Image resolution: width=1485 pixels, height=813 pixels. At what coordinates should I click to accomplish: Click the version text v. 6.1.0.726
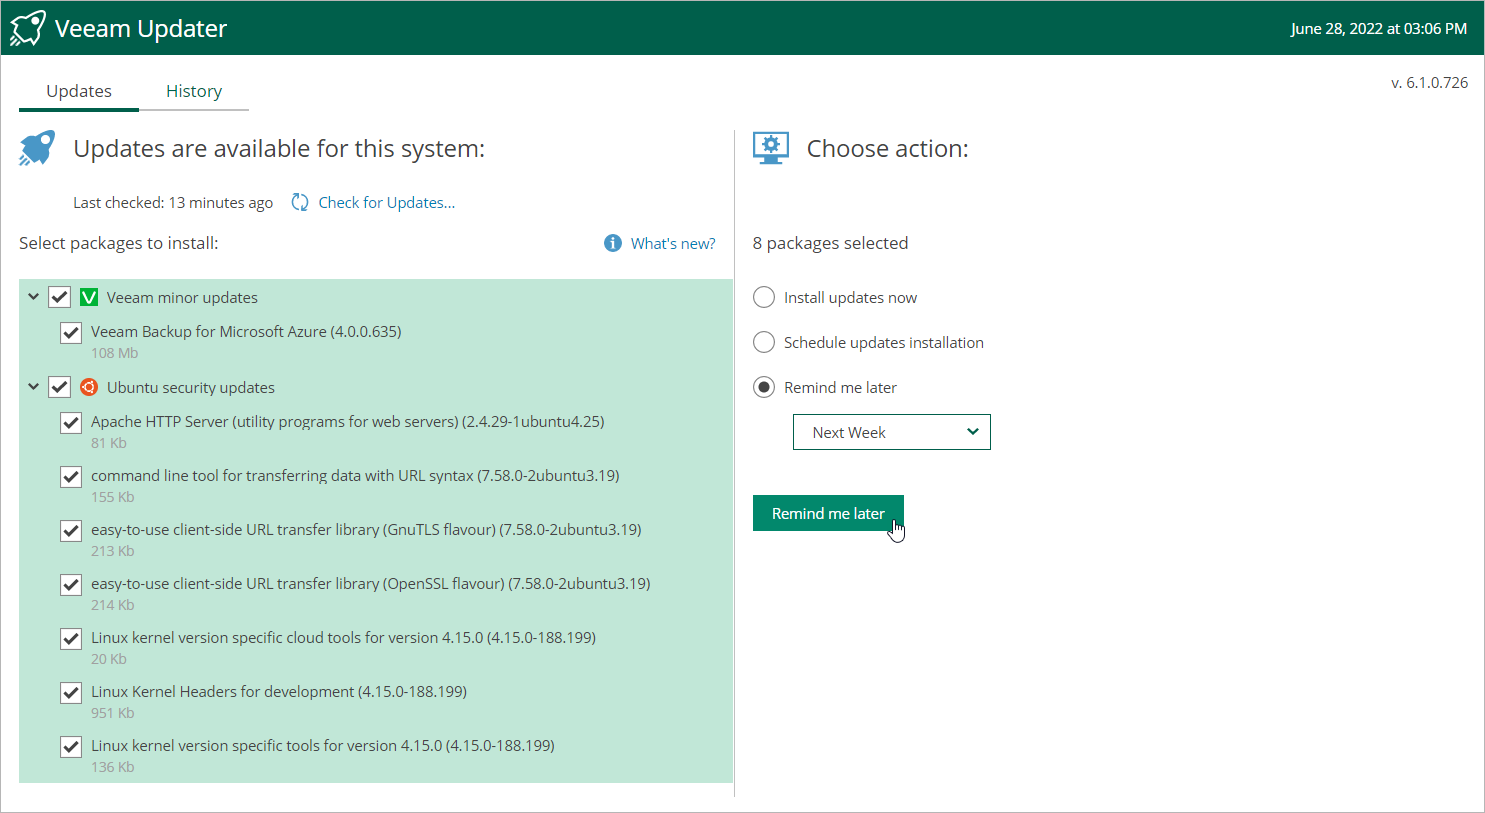click(1429, 82)
